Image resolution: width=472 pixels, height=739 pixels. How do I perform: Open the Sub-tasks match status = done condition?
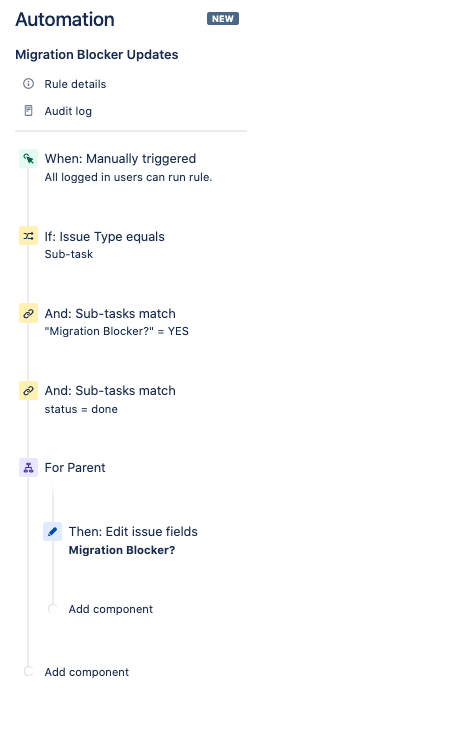(110, 399)
